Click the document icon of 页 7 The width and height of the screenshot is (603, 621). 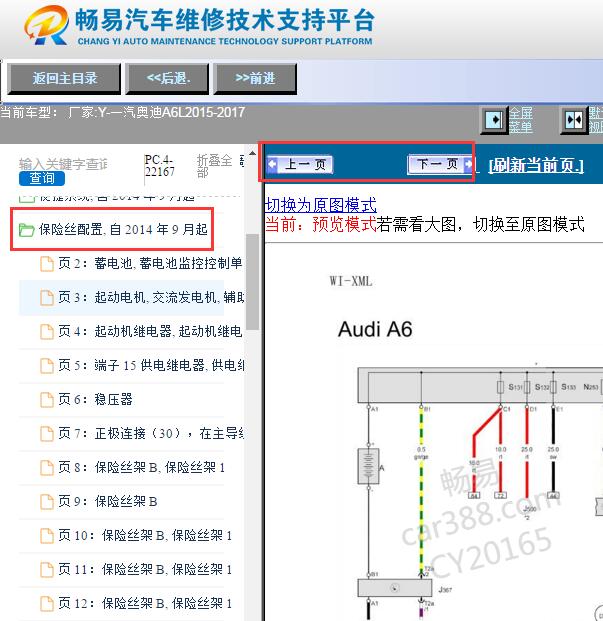pyautogui.click(x=47, y=434)
